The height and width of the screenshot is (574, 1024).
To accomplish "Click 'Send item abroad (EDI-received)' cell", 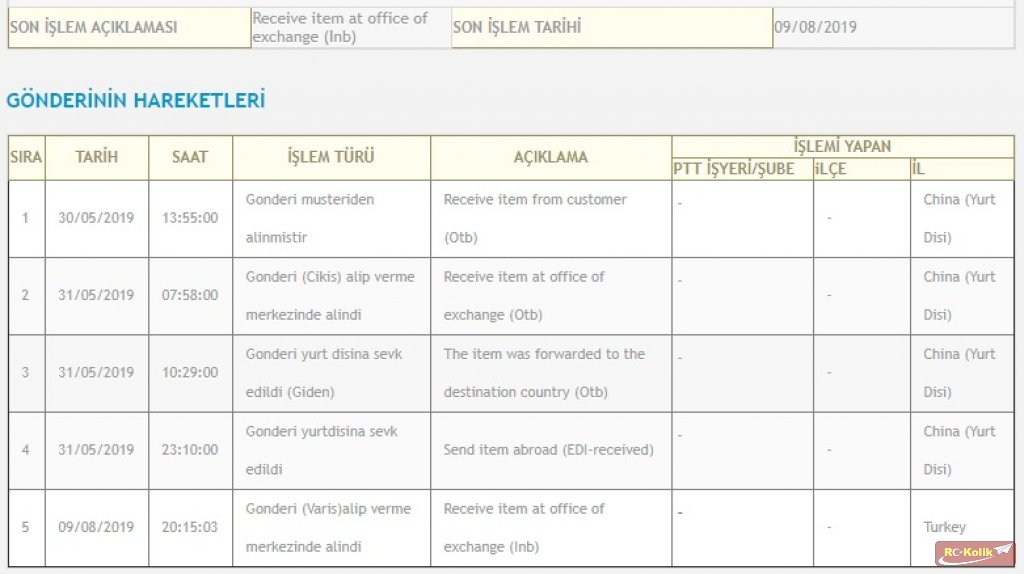I will (549, 449).
